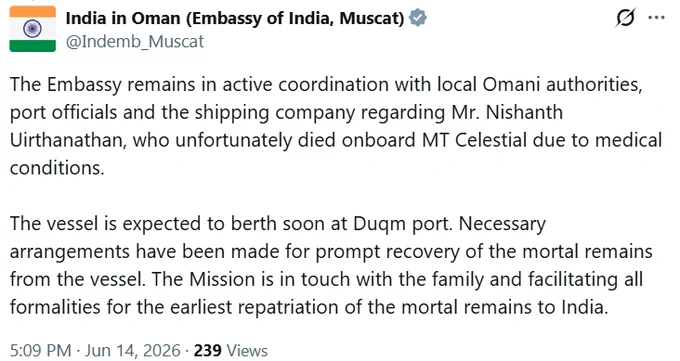Click the phrase local Omani authorities

539,85
